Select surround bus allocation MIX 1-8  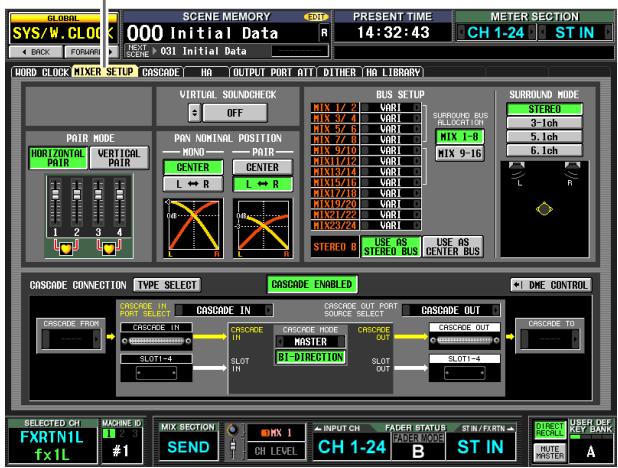460,137
